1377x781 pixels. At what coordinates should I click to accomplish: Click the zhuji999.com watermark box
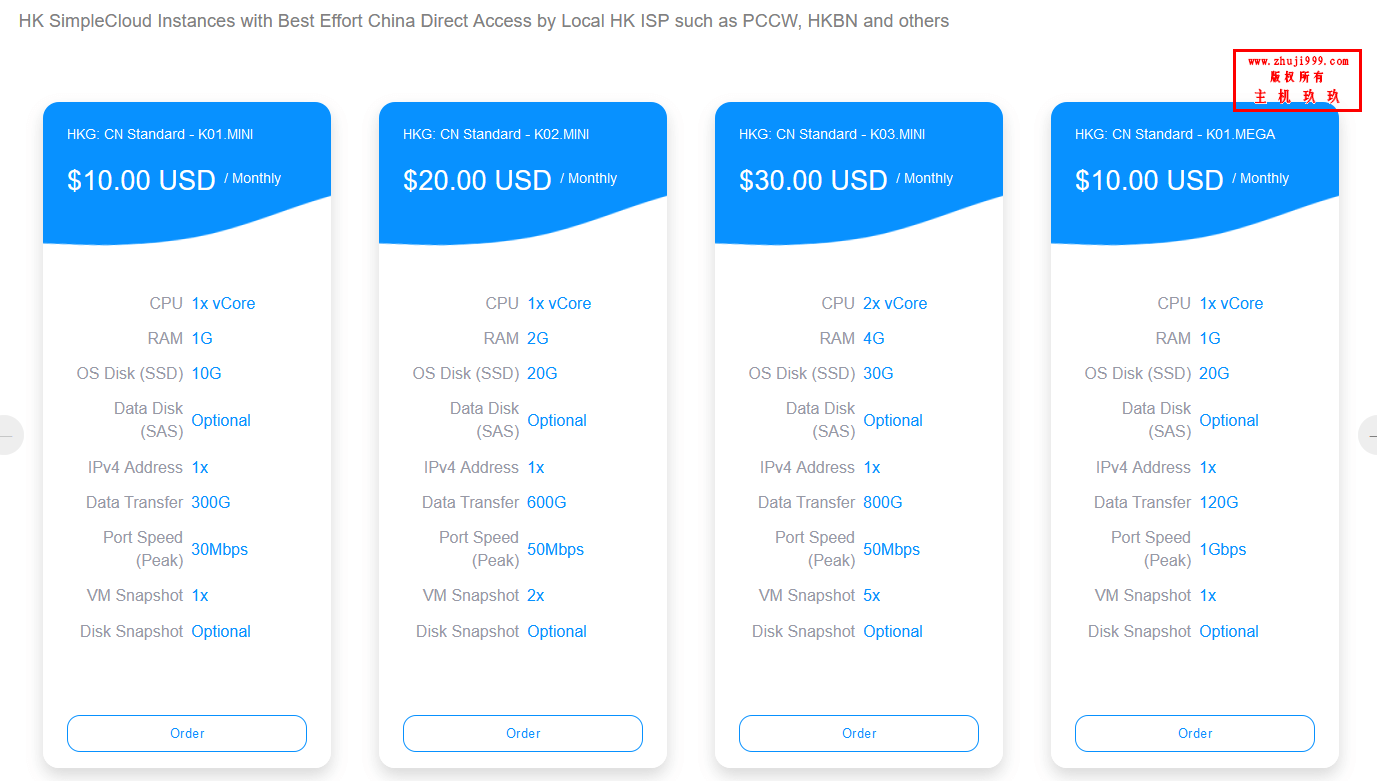click(x=1297, y=80)
